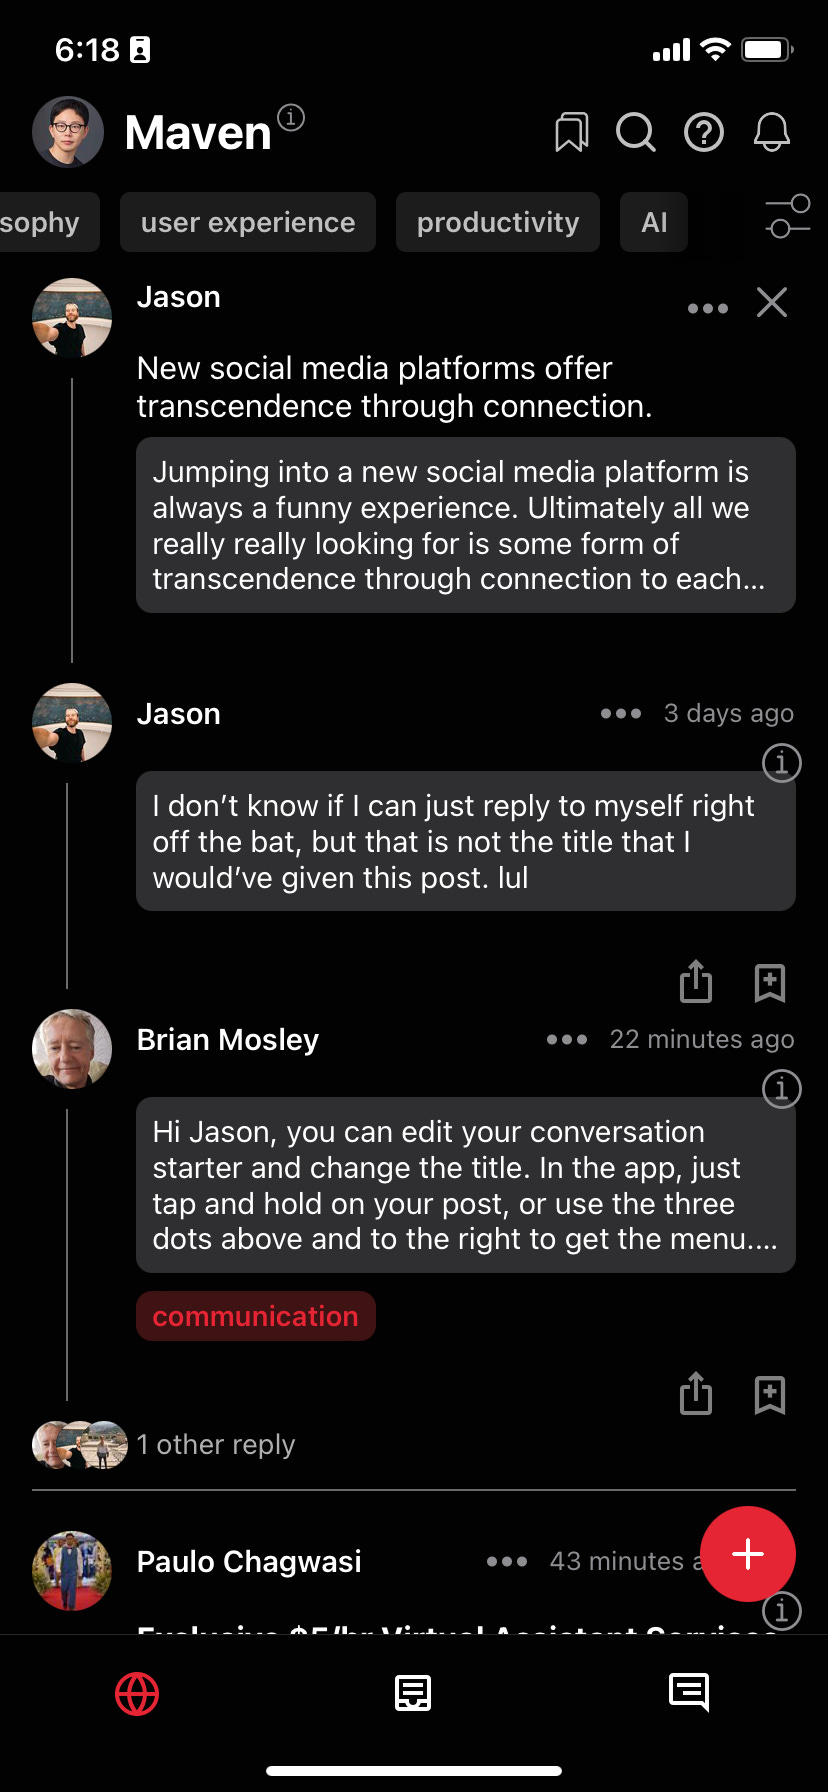Select the "productivity" interest chip
The width and height of the screenshot is (828, 1792).
click(x=498, y=222)
